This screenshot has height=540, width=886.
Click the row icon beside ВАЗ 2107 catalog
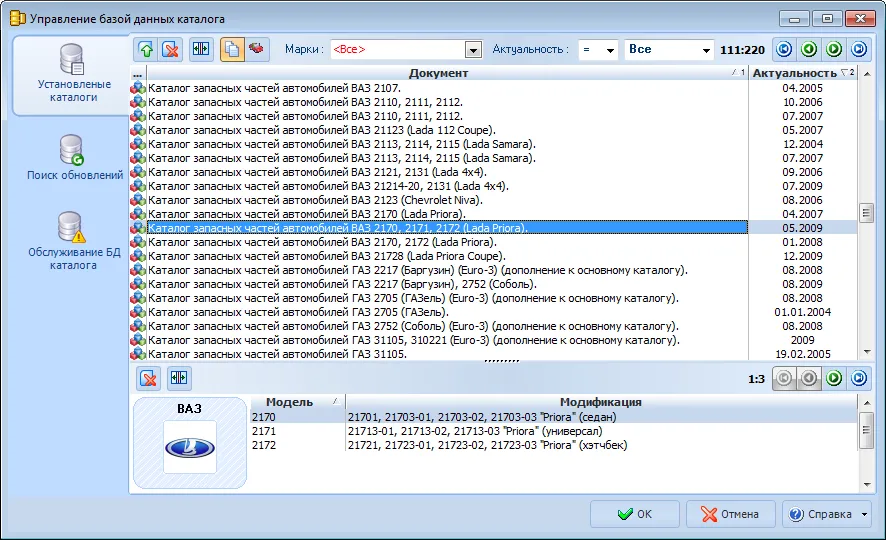tap(138, 88)
